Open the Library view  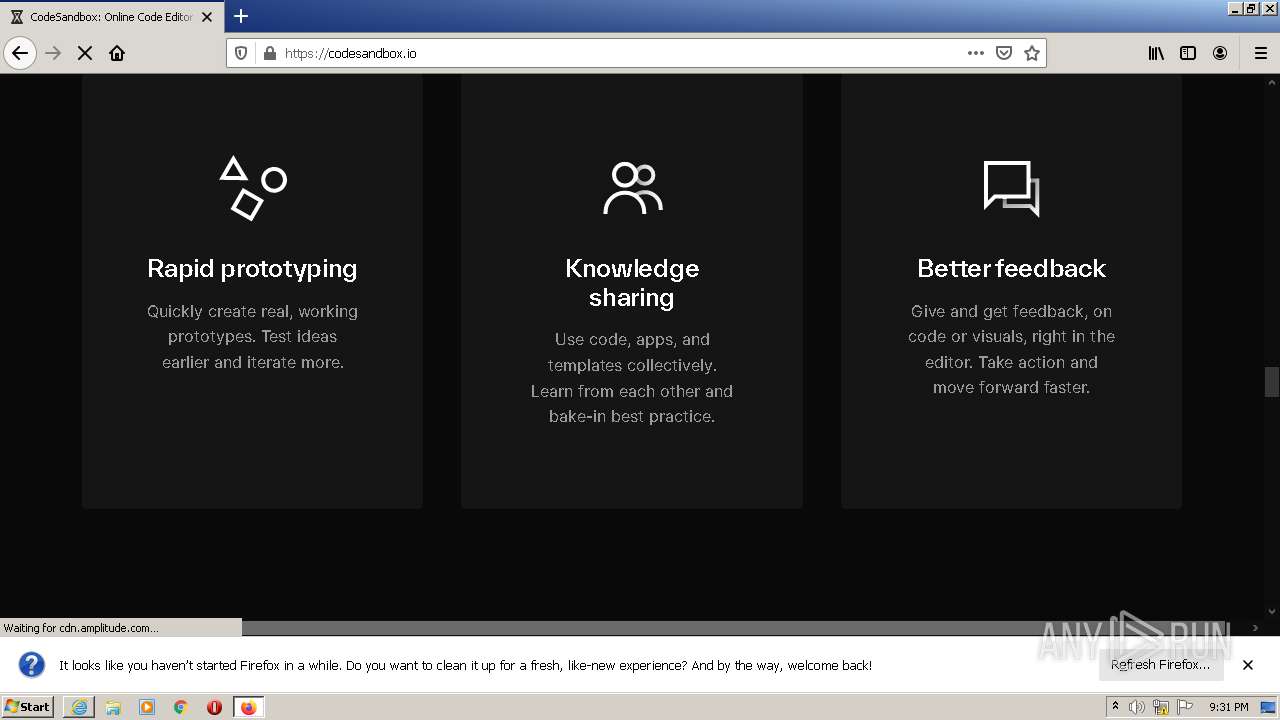point(1156,53)
